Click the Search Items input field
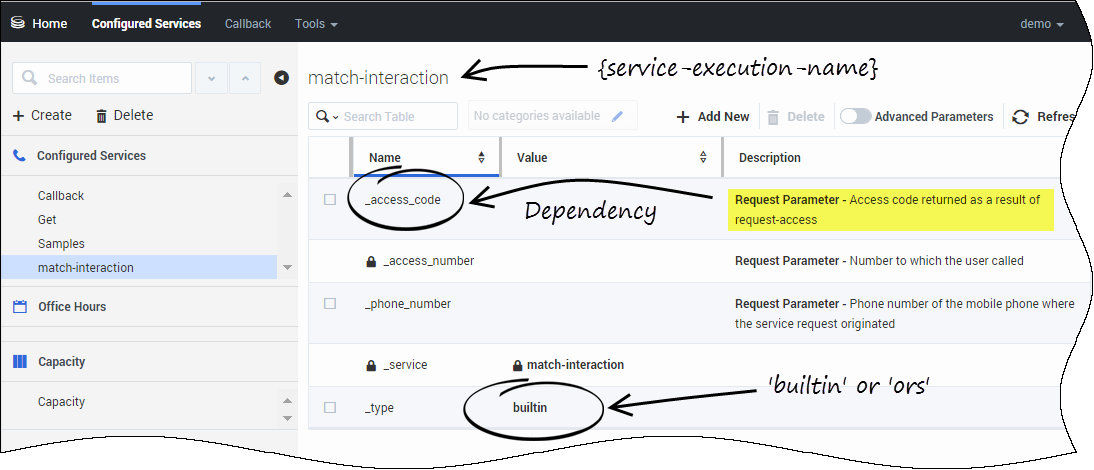This screenshot has width=1094, height=470. tap(112, 78)
